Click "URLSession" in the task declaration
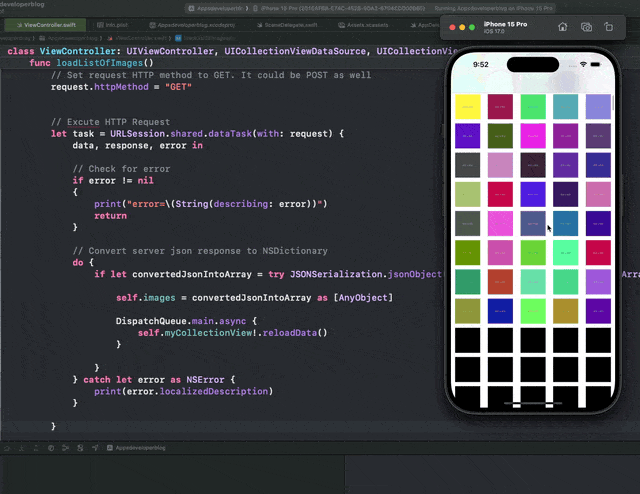640x494 pixels. [138, 134]
